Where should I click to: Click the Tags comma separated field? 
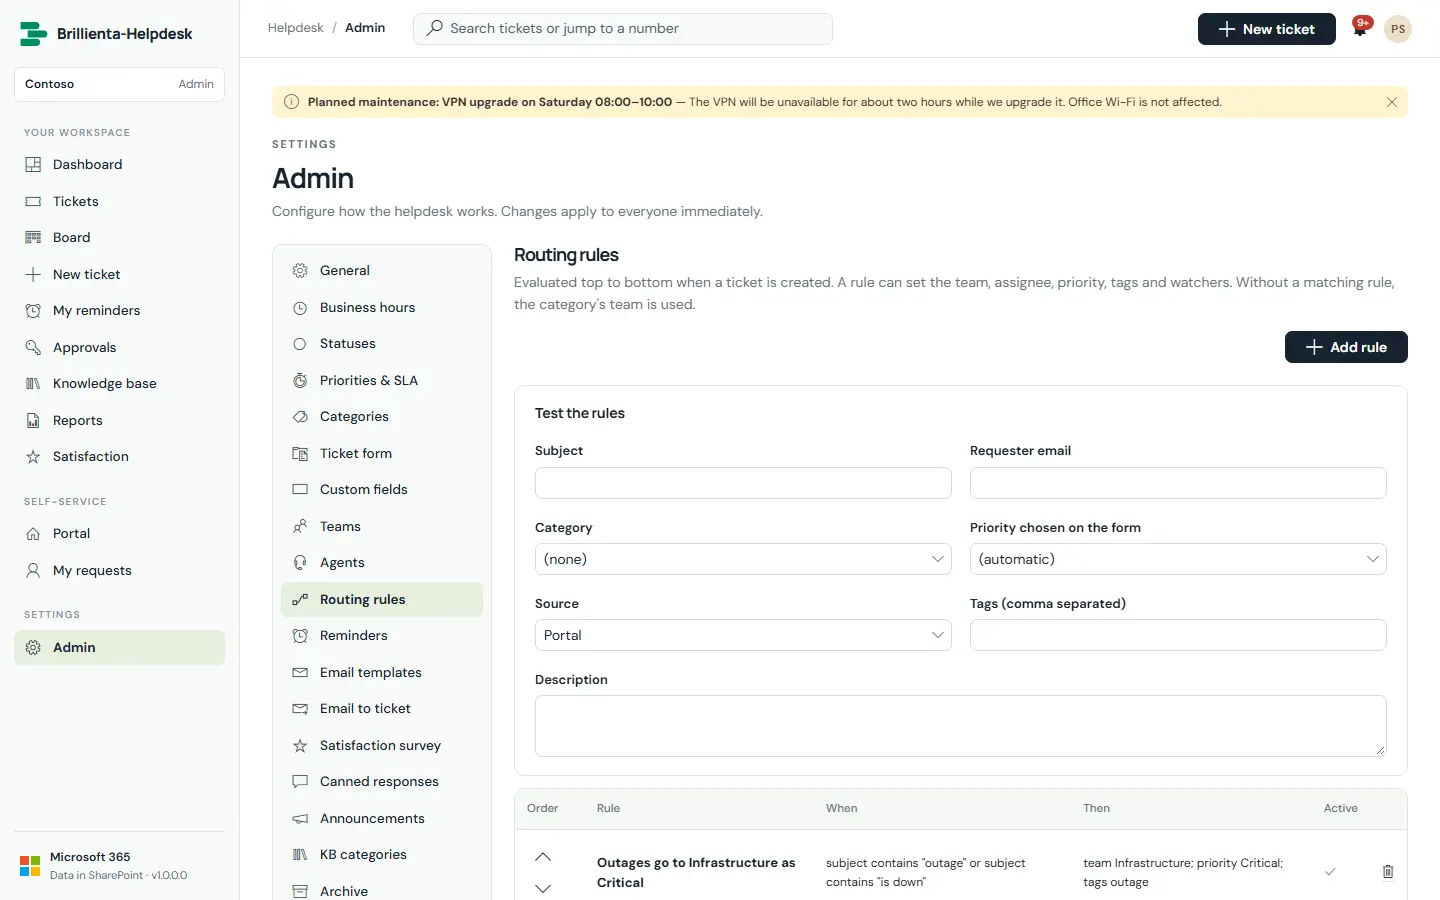(x=1178, y=635)
